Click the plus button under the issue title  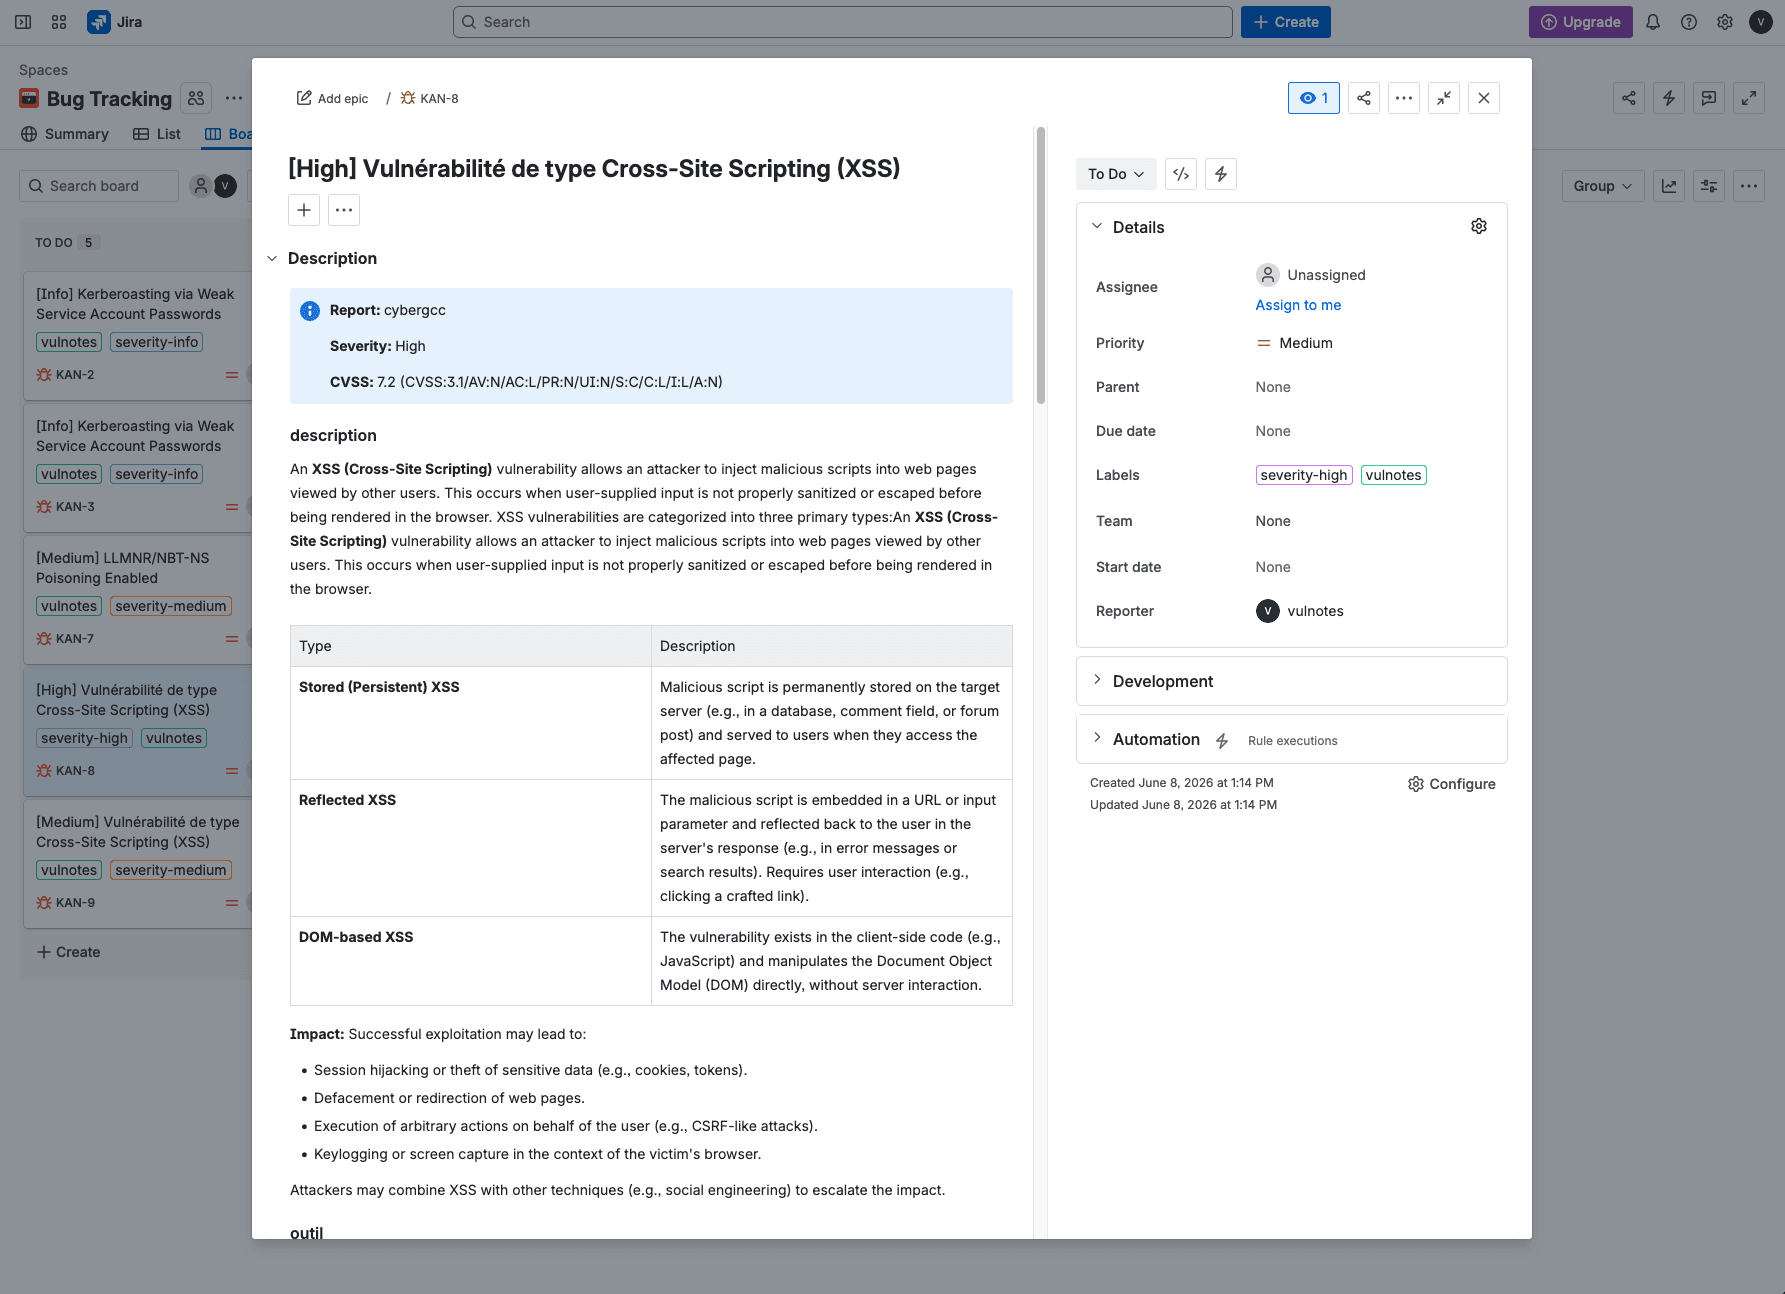(304, 210)
